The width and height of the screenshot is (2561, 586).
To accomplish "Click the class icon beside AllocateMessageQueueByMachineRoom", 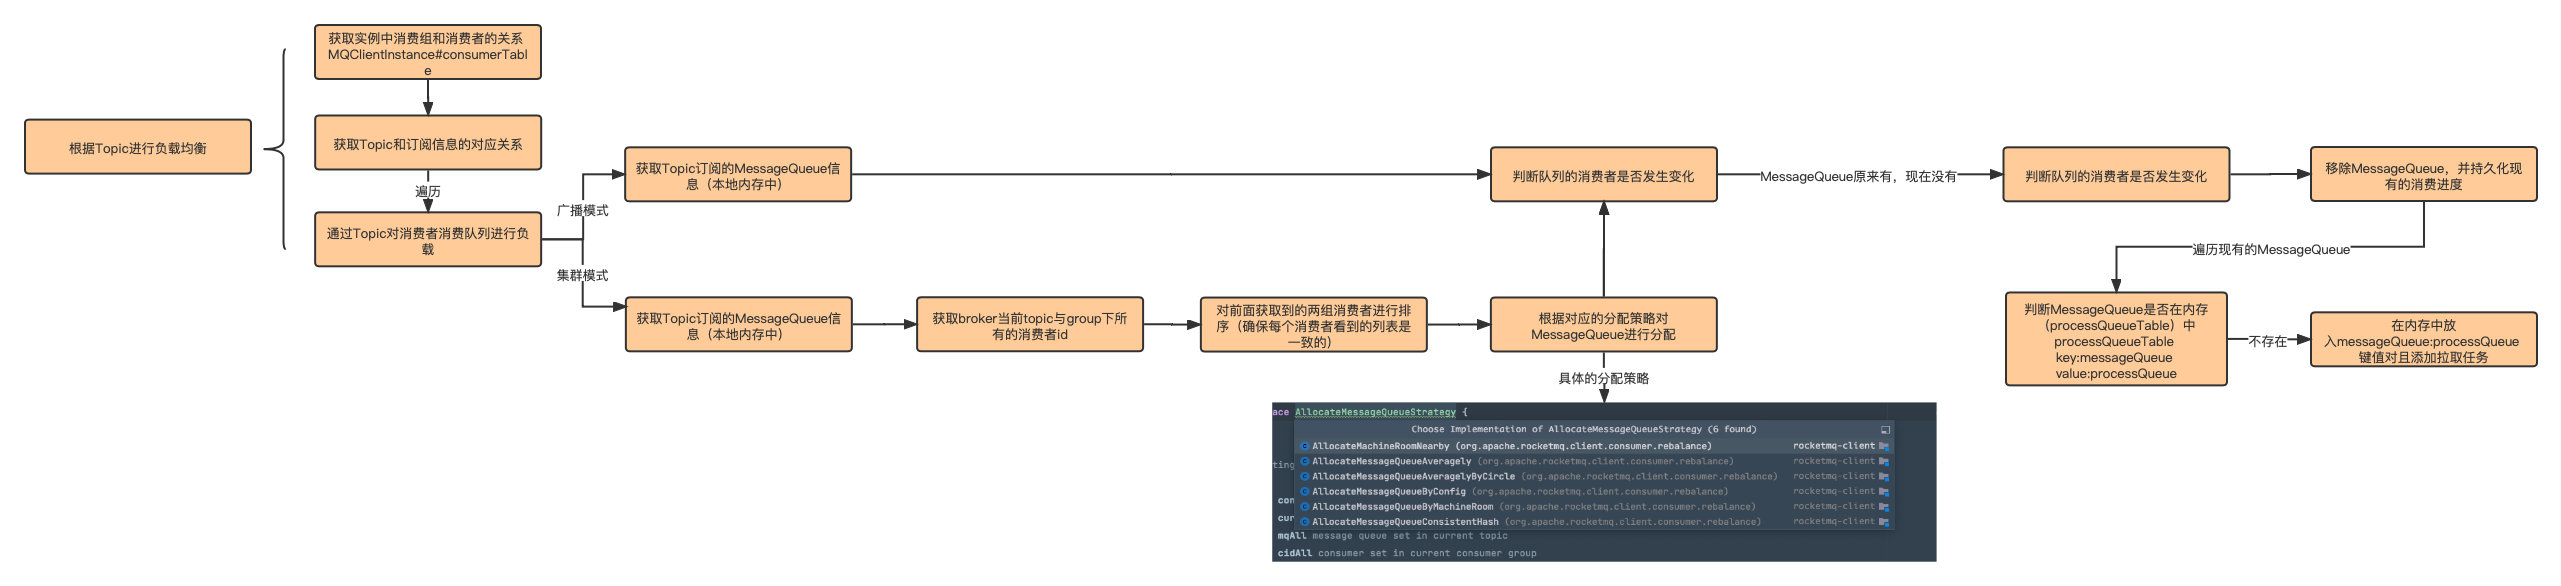I will tap(1305, 506).
